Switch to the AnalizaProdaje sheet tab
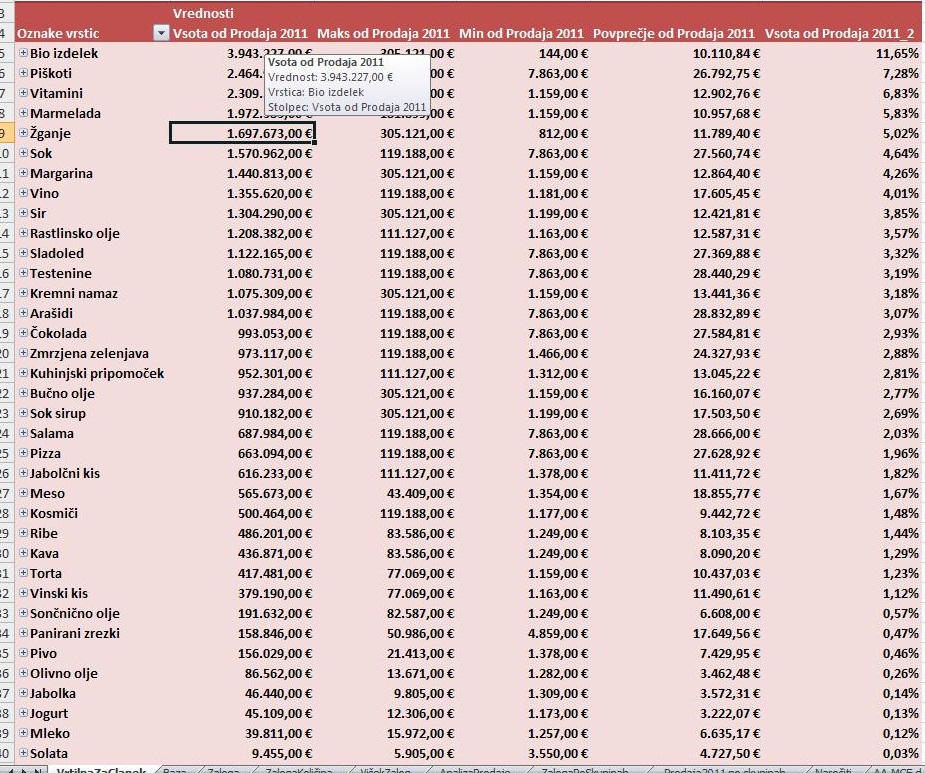 pyautogui.click(x=475, y=769)
